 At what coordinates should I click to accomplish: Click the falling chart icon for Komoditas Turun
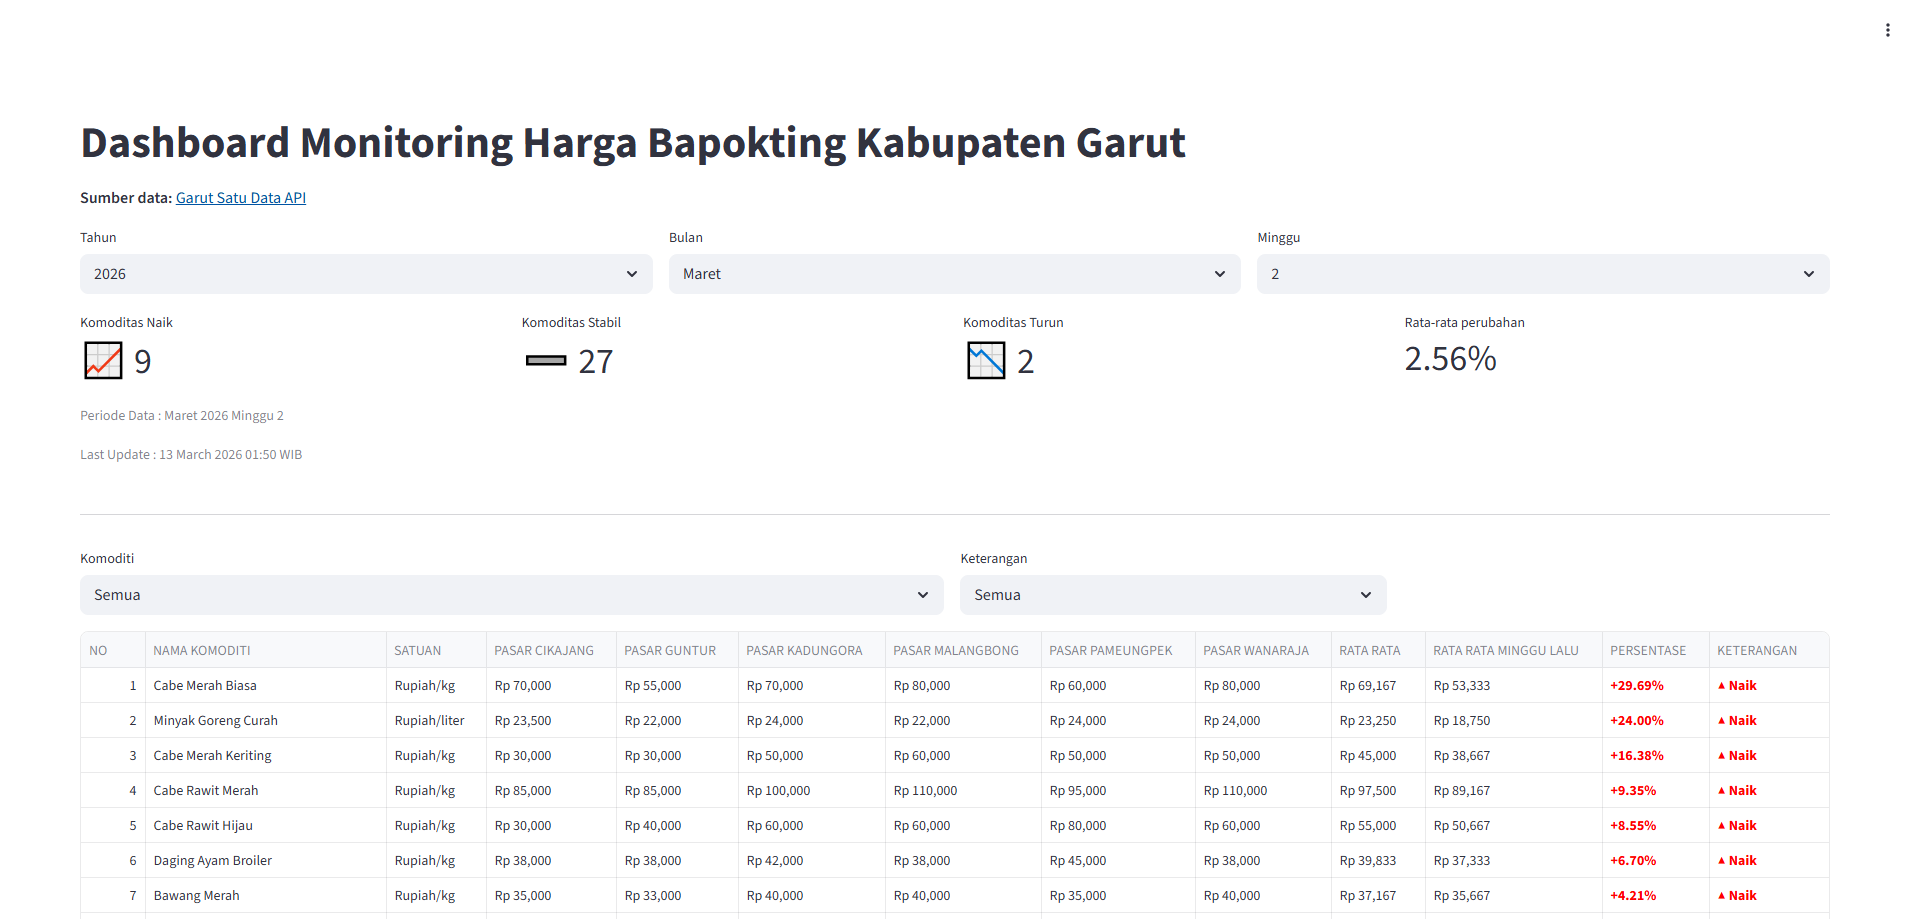point(986,361)
